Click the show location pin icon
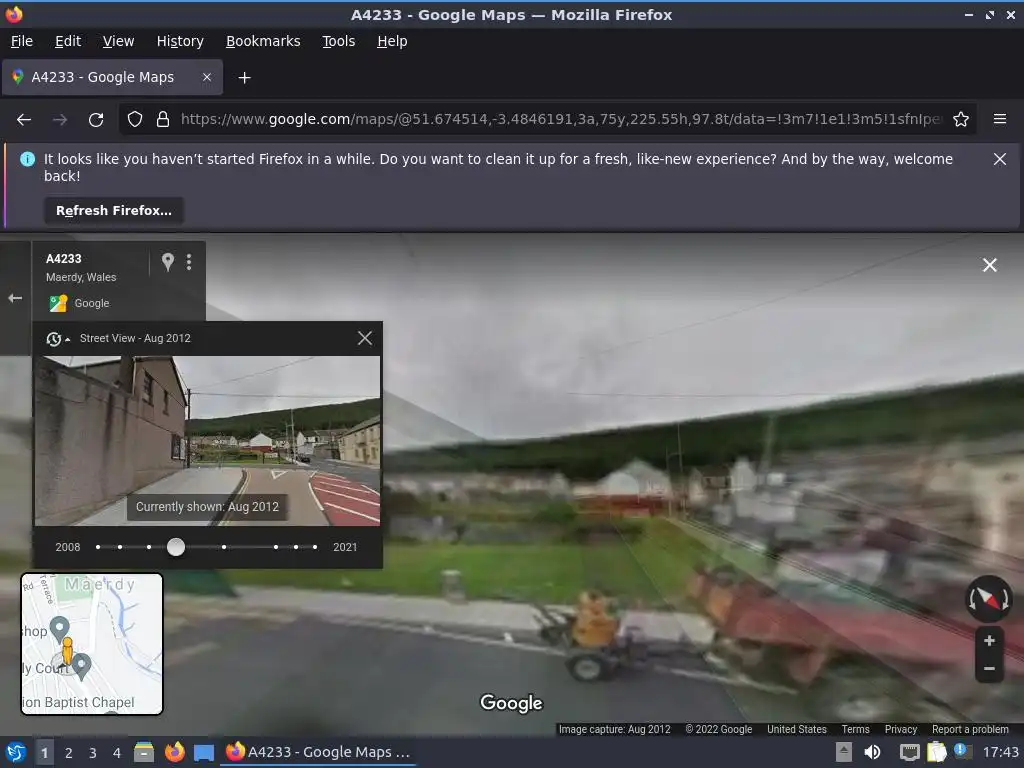 coord(168,262)
